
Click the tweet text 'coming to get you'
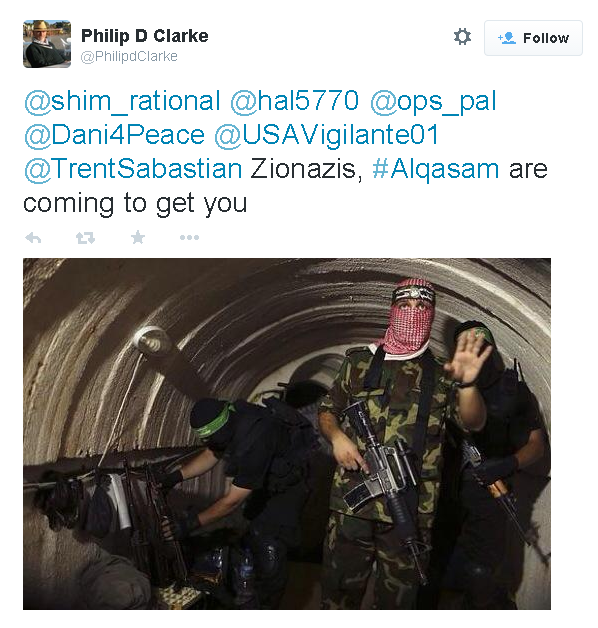135,204
